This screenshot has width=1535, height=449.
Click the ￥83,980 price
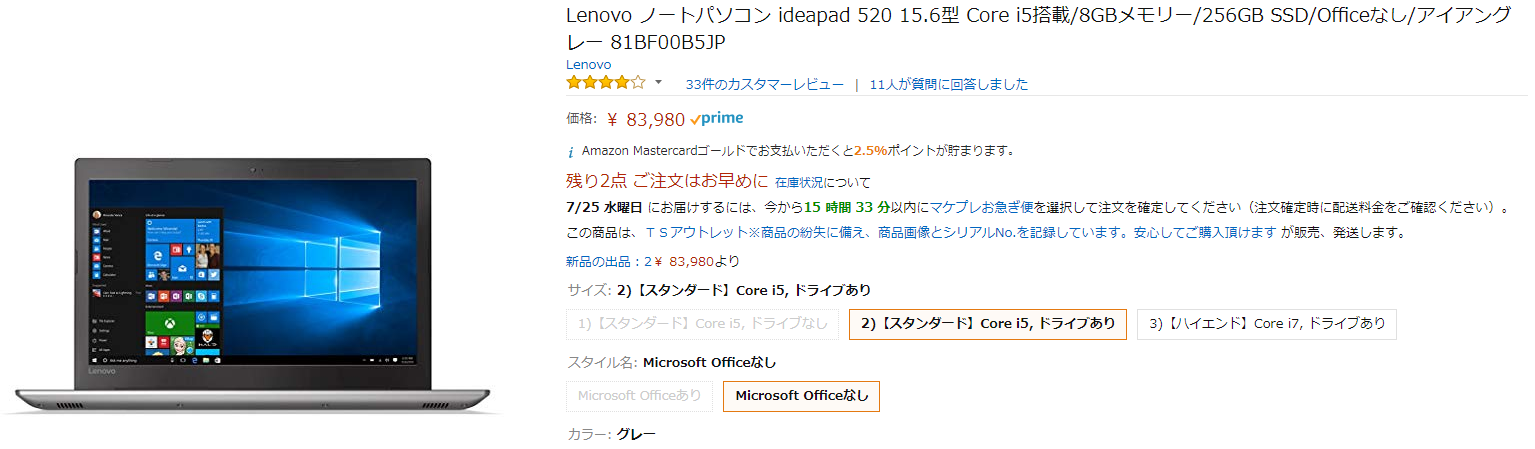[x=655, y=120]
